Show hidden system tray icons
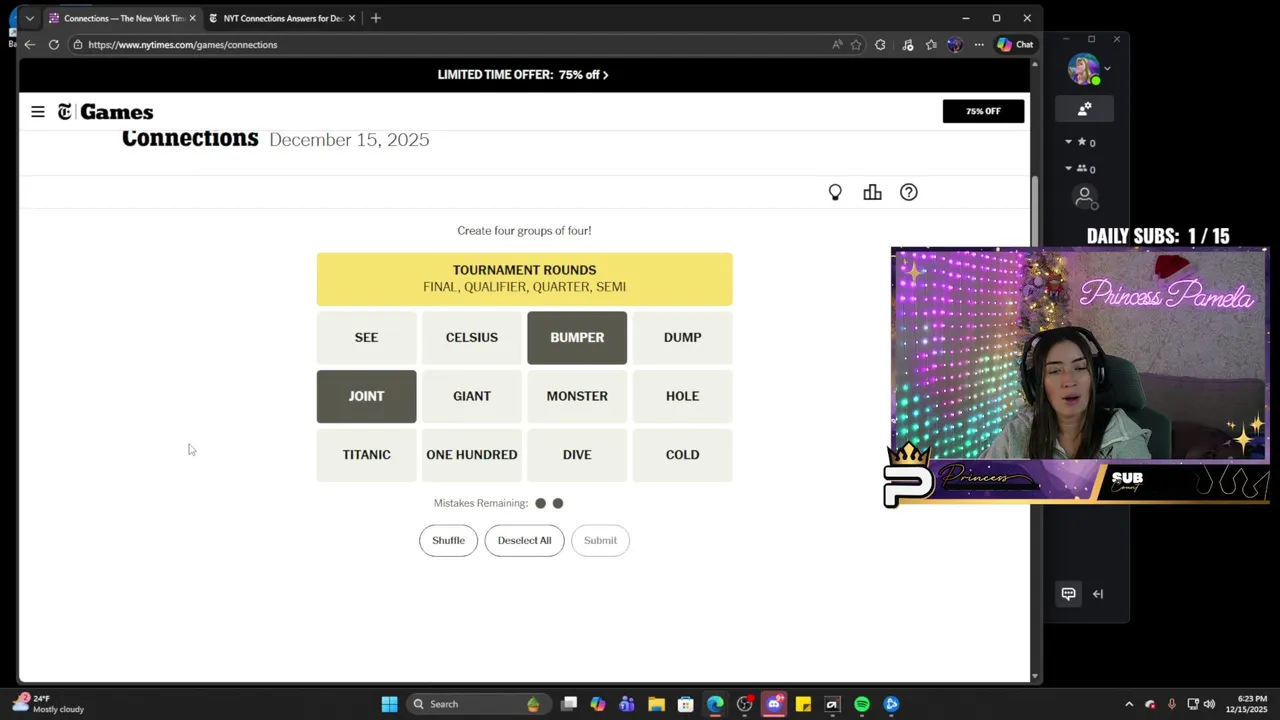This screenshot has width=1280, height=720. 1129,704
